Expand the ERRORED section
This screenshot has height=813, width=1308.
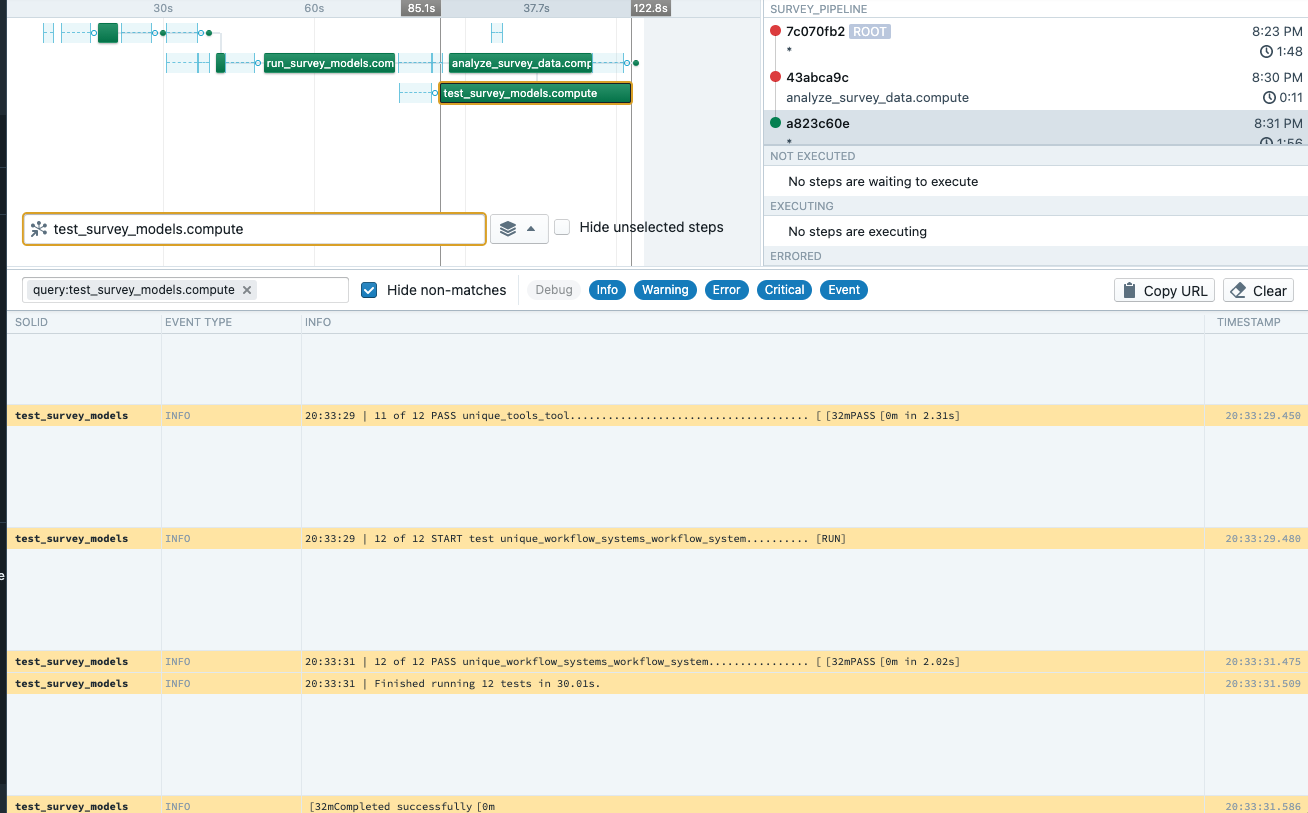click(794, 256)
